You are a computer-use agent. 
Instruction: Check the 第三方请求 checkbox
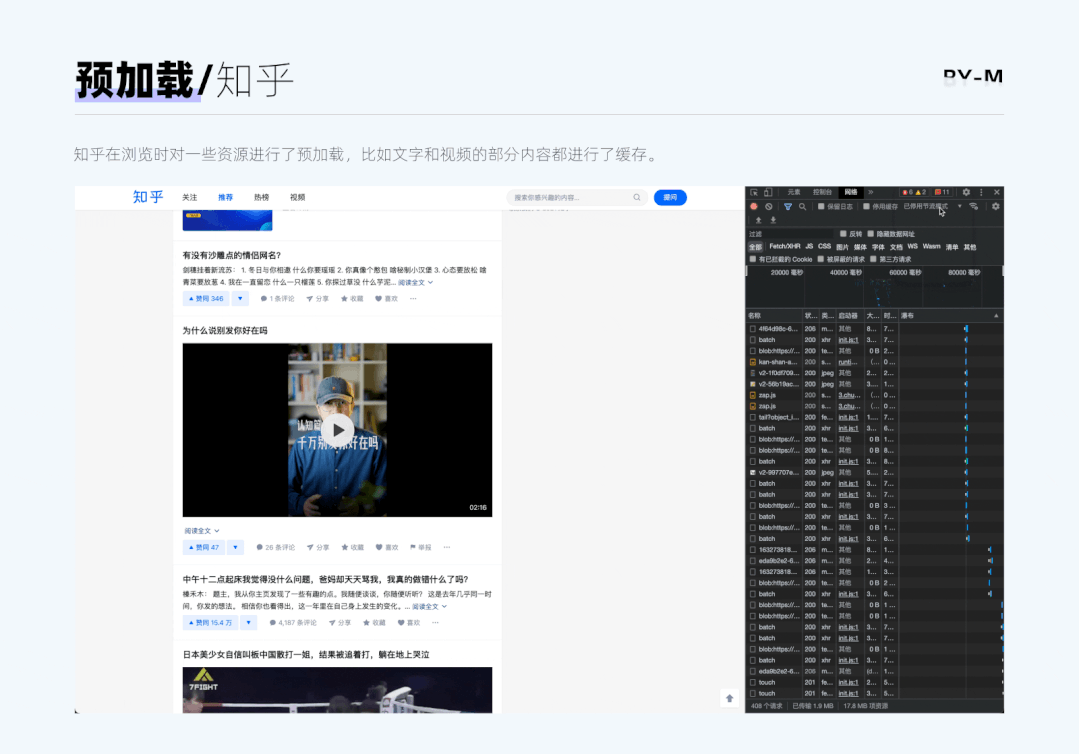(x=873, y=259)
